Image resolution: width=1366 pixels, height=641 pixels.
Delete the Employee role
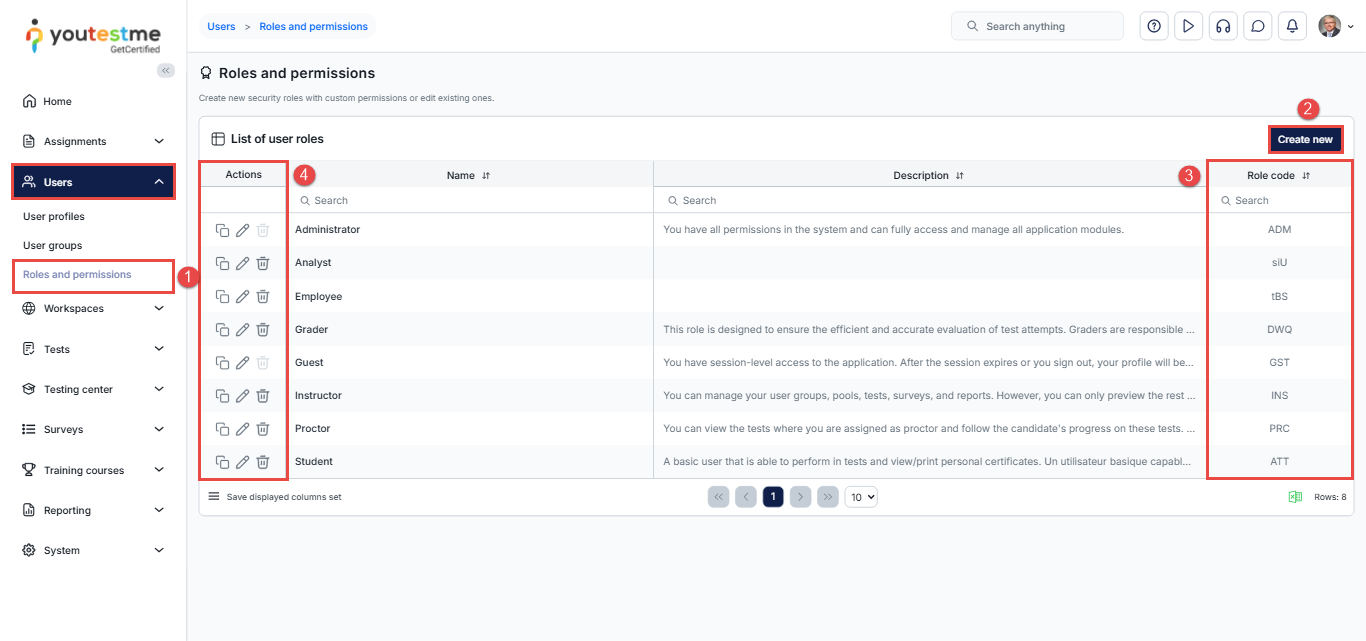click(262, 296)
